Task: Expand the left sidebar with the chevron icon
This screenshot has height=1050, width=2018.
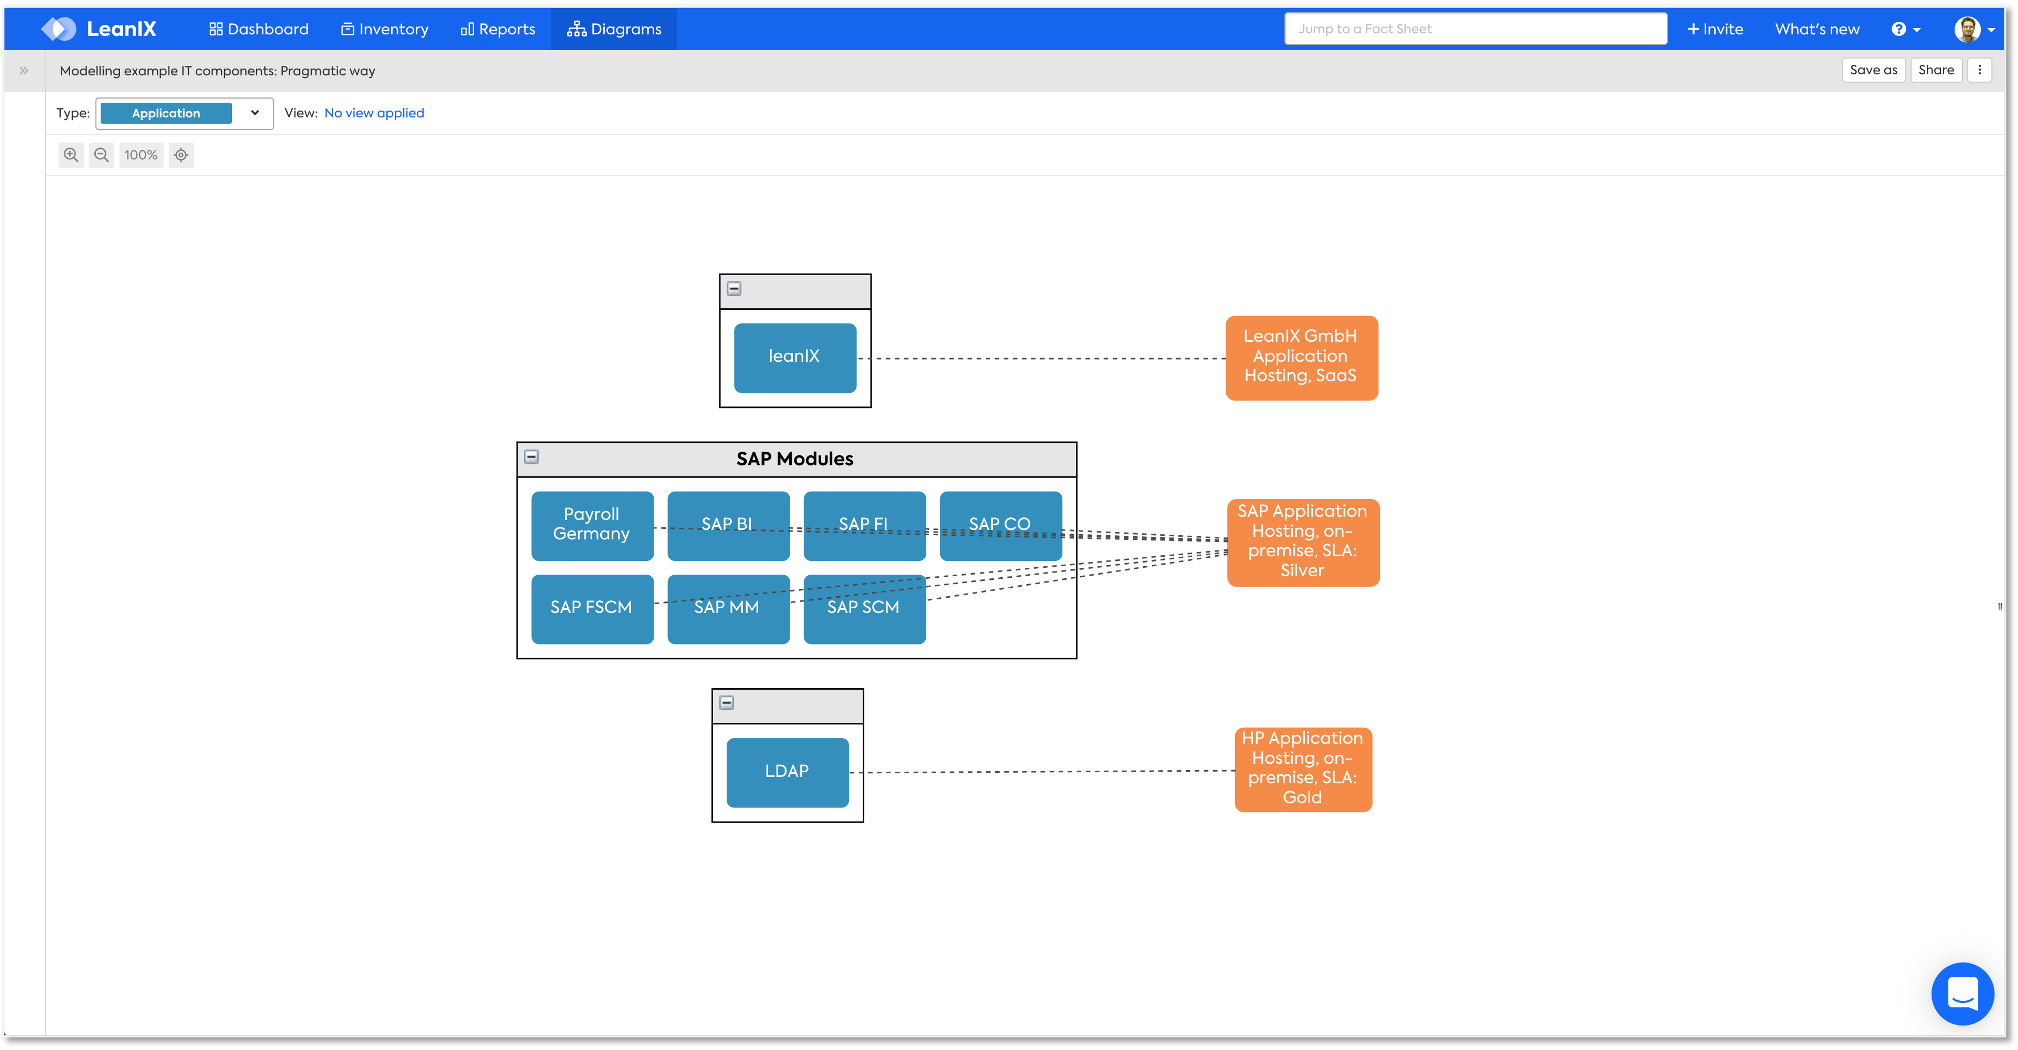Action: coord(24,71)
